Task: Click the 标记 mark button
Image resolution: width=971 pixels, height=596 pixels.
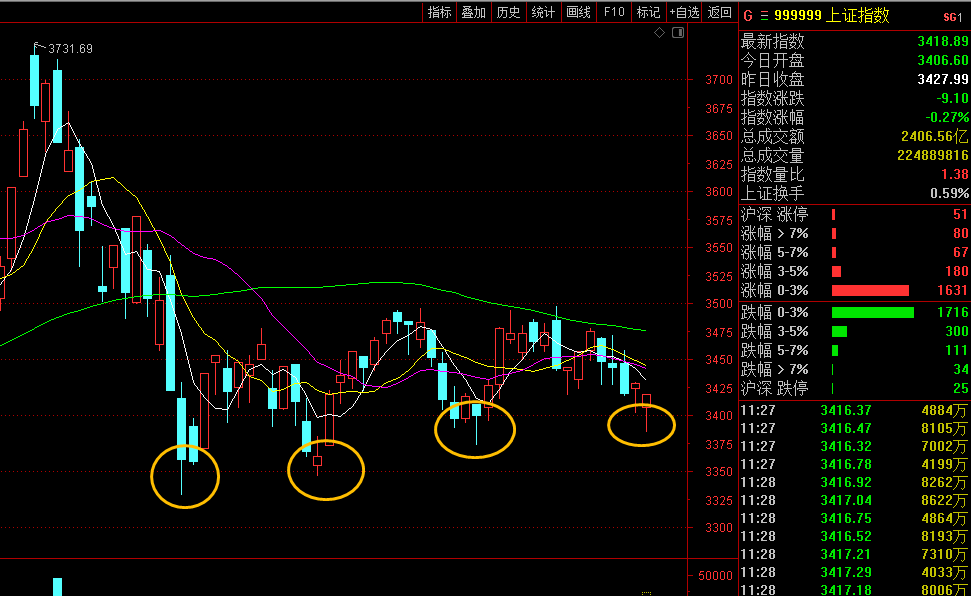Action: click(649, 12)
